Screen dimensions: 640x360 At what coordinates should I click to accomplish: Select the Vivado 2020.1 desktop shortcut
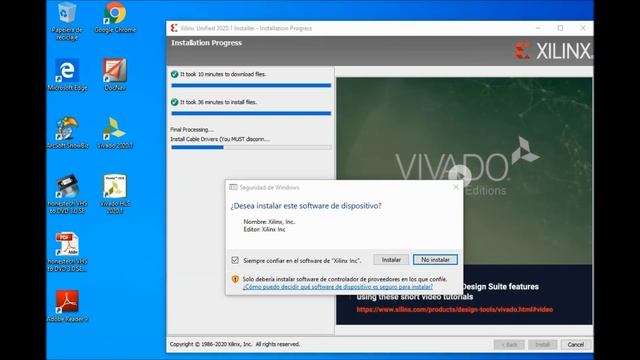pos(115,133)
